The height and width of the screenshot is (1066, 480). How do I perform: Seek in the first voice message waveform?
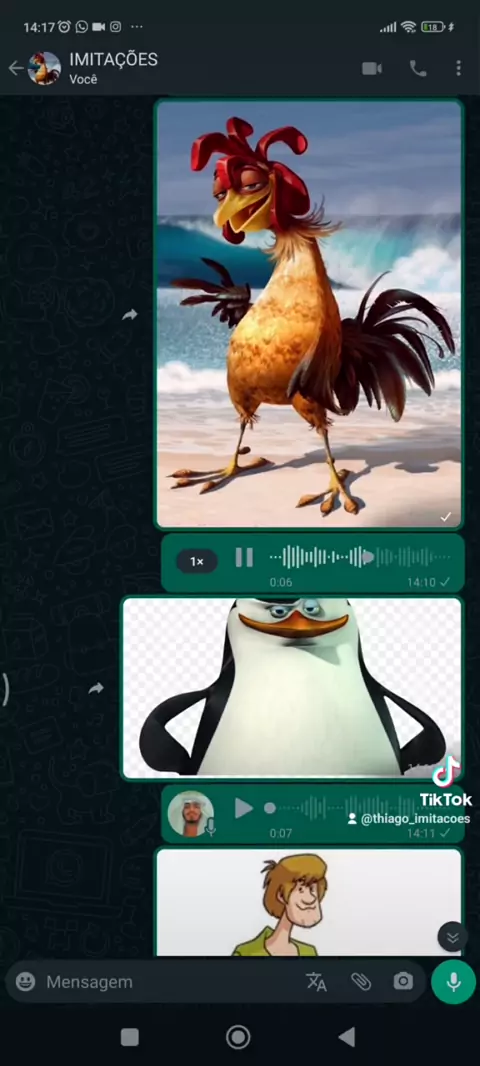360,558
